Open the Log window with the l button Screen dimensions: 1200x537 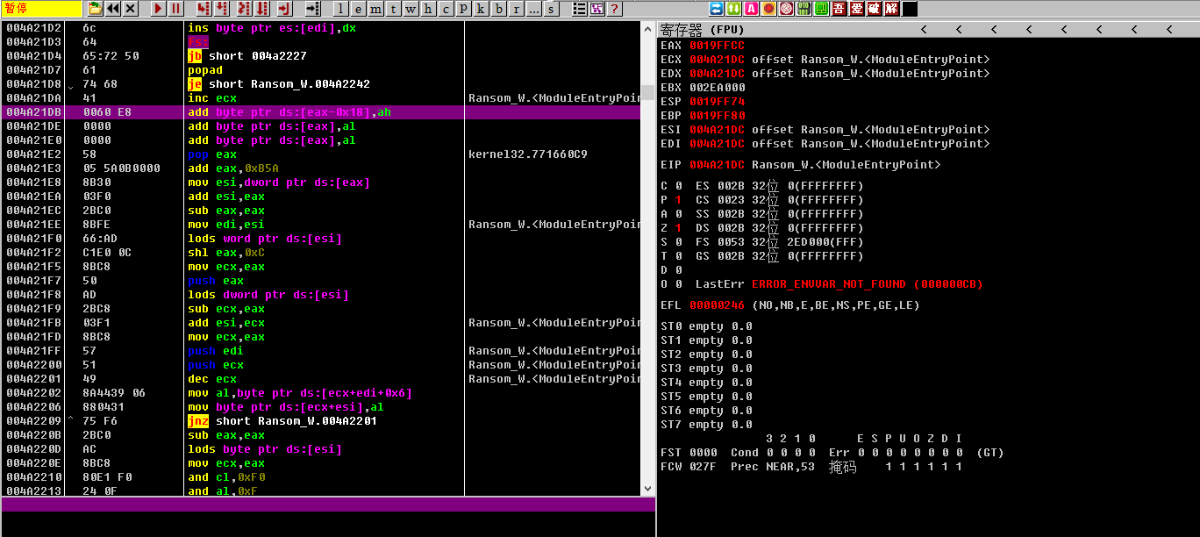[340, 9]
